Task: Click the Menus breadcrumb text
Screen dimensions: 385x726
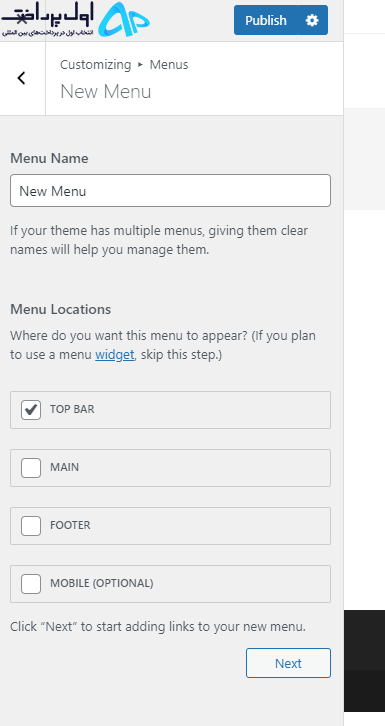Action: [x=169, y=64]
